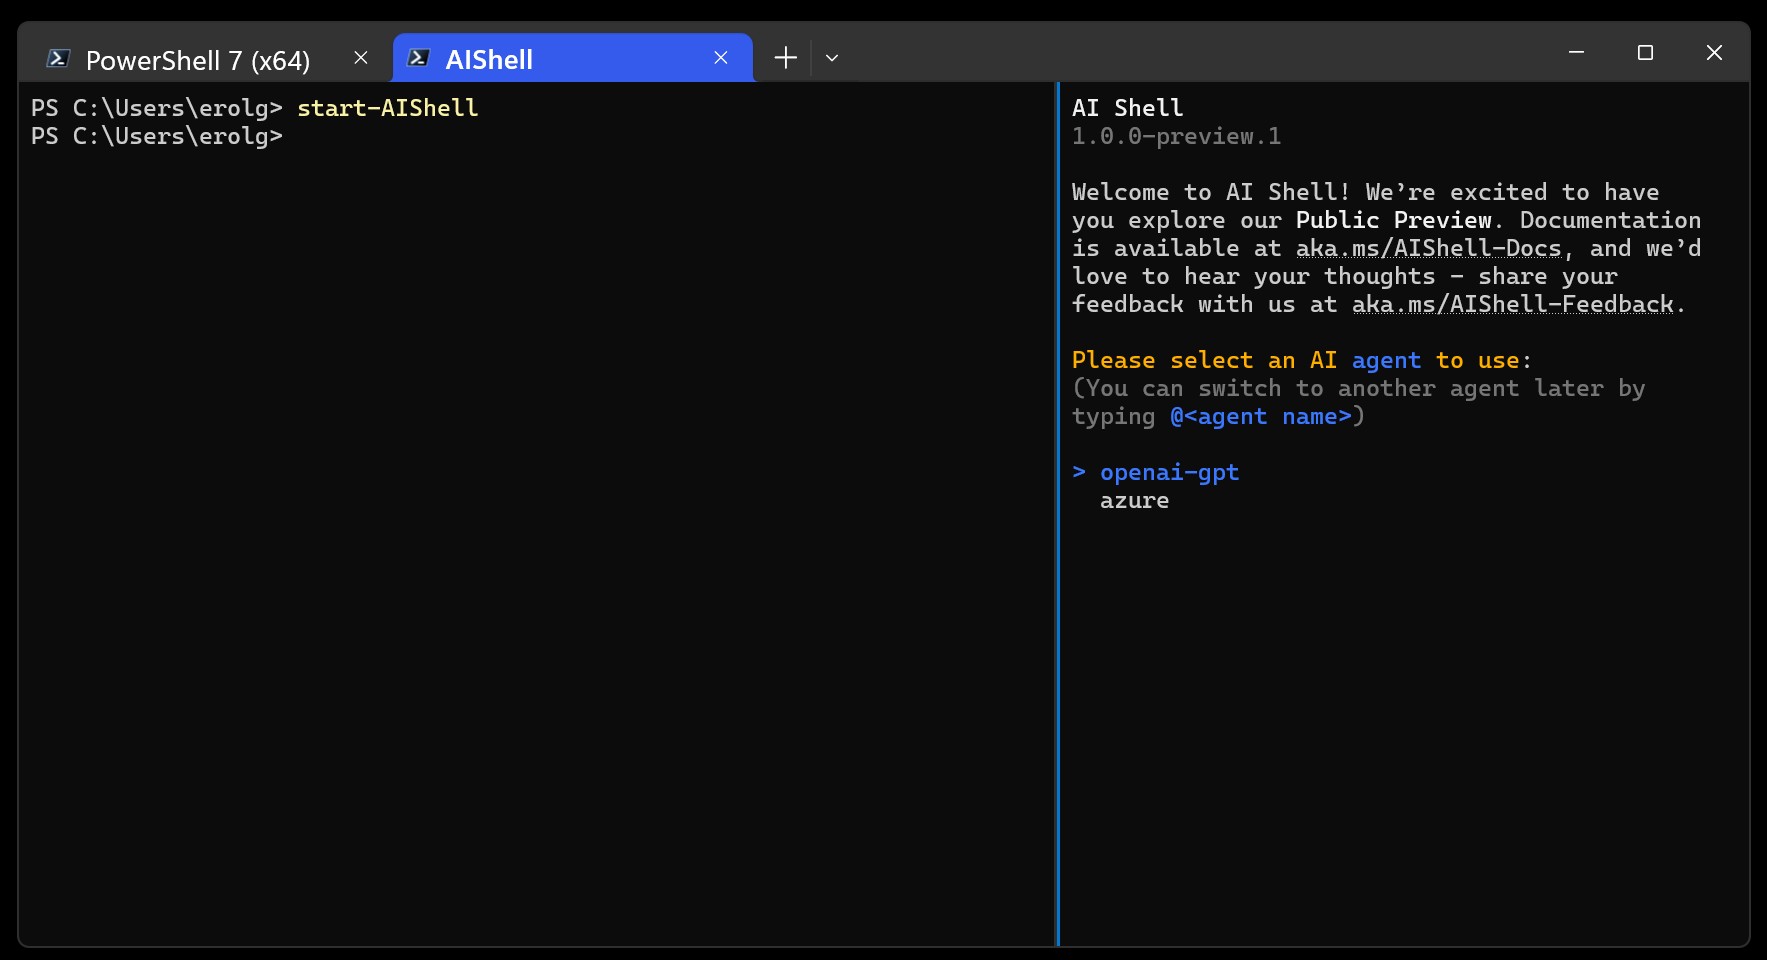Choose the azure agent option
The image size is (1767, 960).
click(1134, 500)
